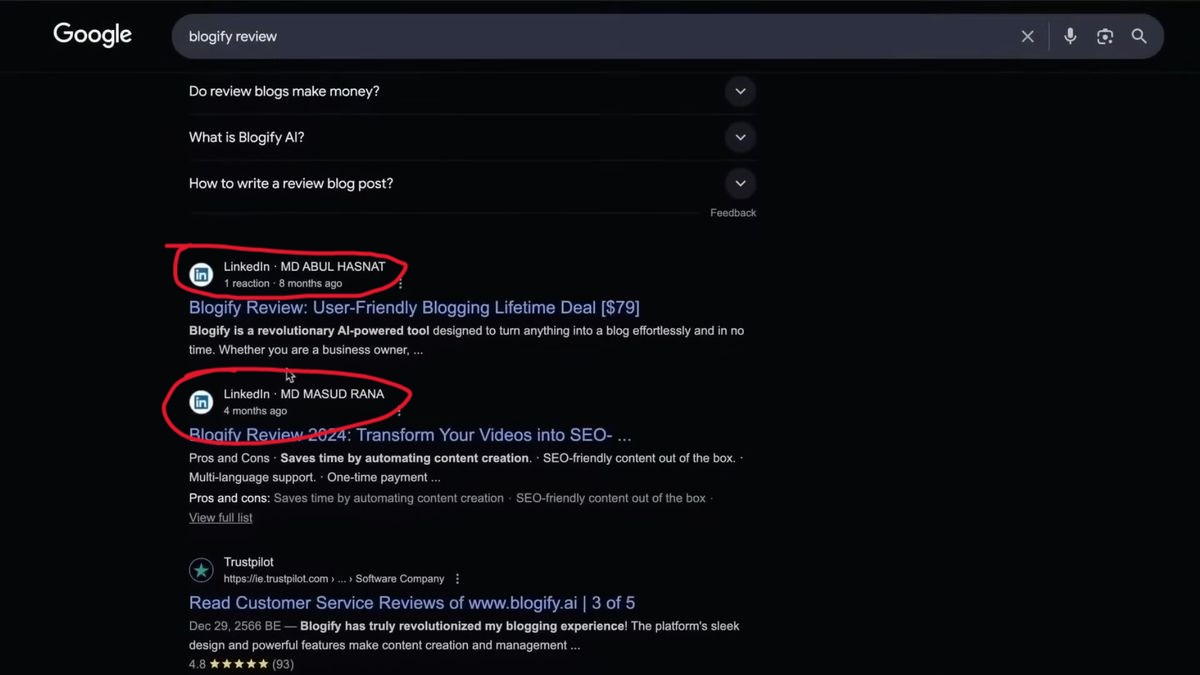The width and height of the screenshot is (1200, 675).
Task: Expand "What is Blogify AI?" question
Action: pyautogui.click(x=740, y=137)
